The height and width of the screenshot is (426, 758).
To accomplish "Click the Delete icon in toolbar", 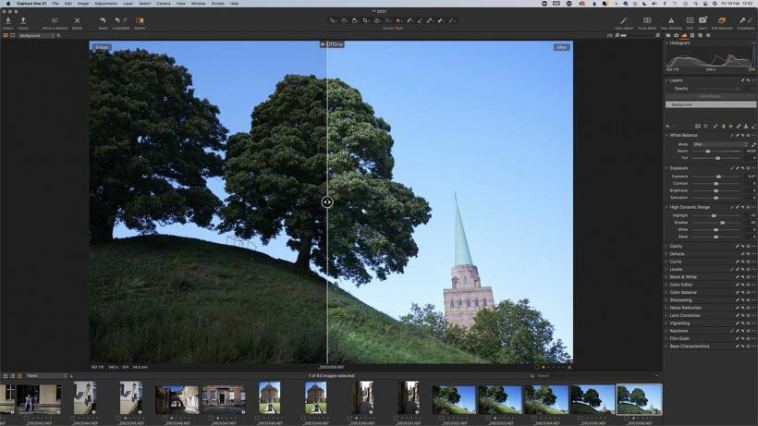I will click(77, 21).
